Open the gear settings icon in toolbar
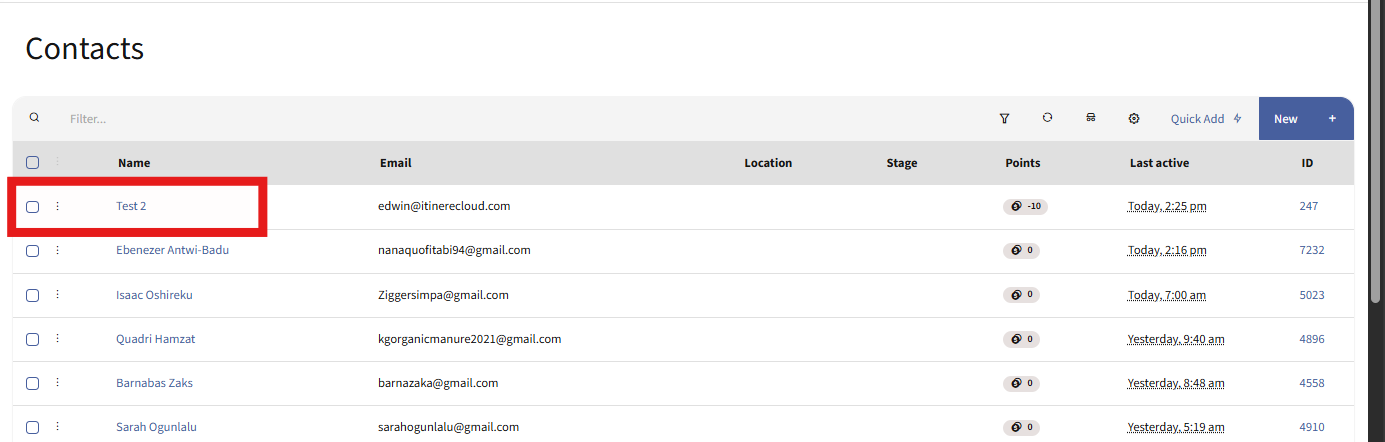The height and width of the screenshot is (442, 1385). 1134,118
